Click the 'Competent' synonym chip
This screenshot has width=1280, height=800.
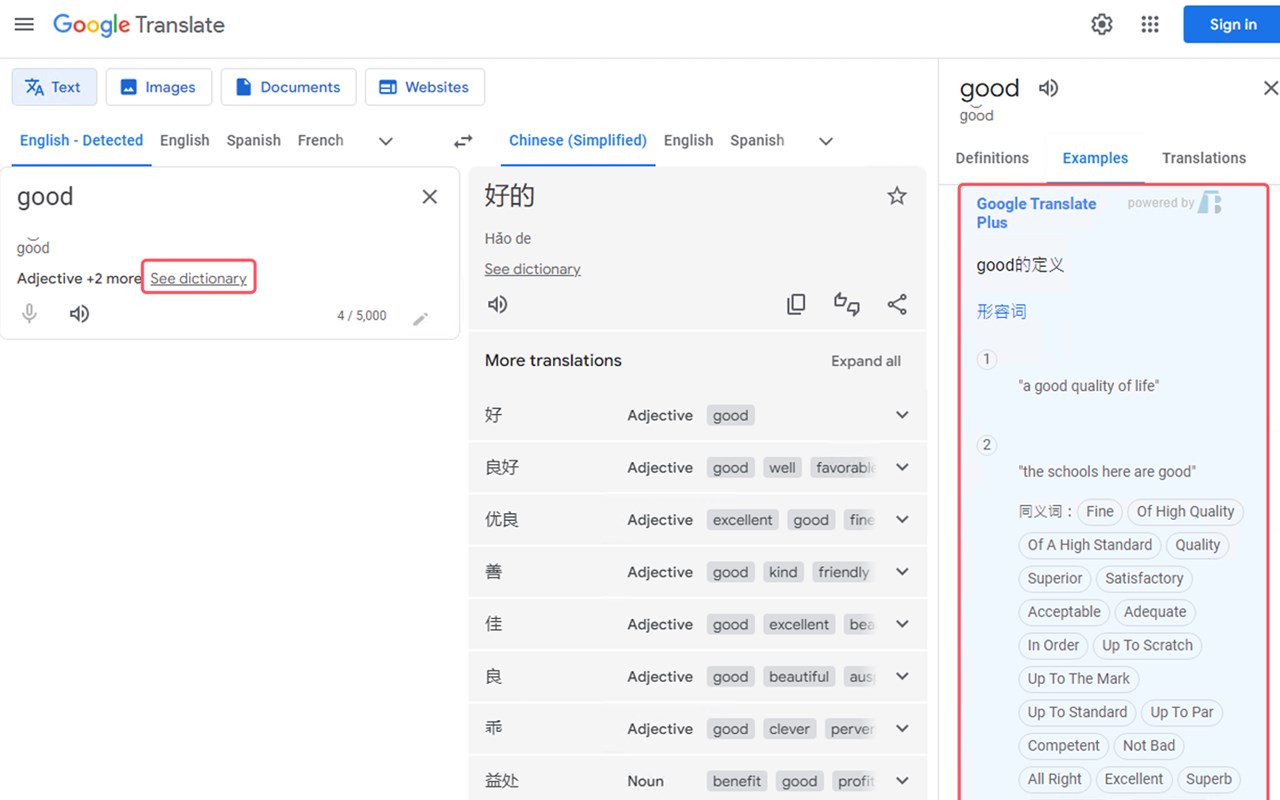click(1064, 746)
